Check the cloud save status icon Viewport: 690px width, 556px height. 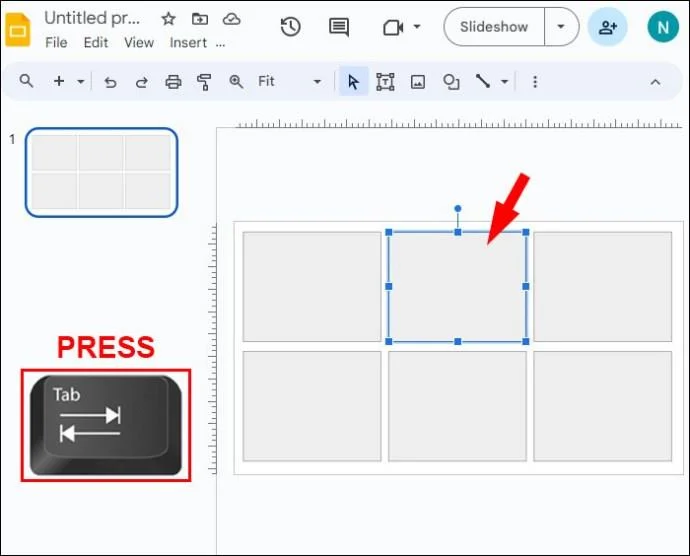(x=231, y=18)
